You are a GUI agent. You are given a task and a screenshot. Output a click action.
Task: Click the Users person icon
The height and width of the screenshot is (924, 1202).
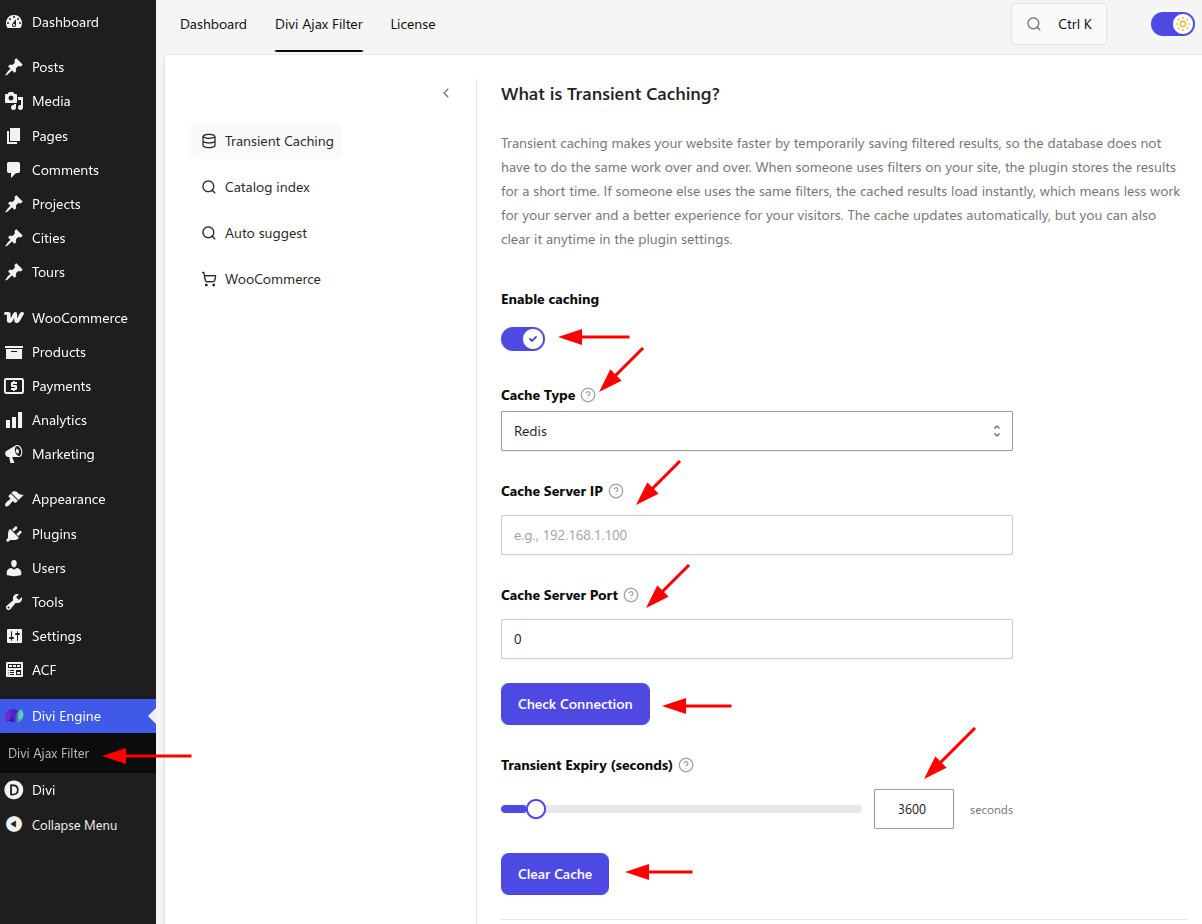pos(14,568)
